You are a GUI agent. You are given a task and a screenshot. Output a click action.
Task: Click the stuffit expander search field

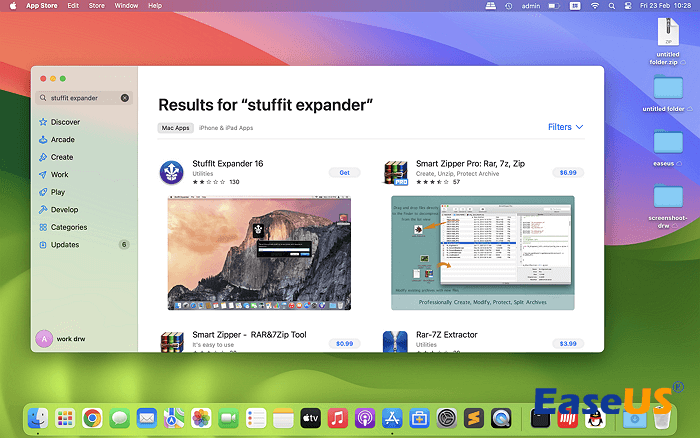point(80,98)
